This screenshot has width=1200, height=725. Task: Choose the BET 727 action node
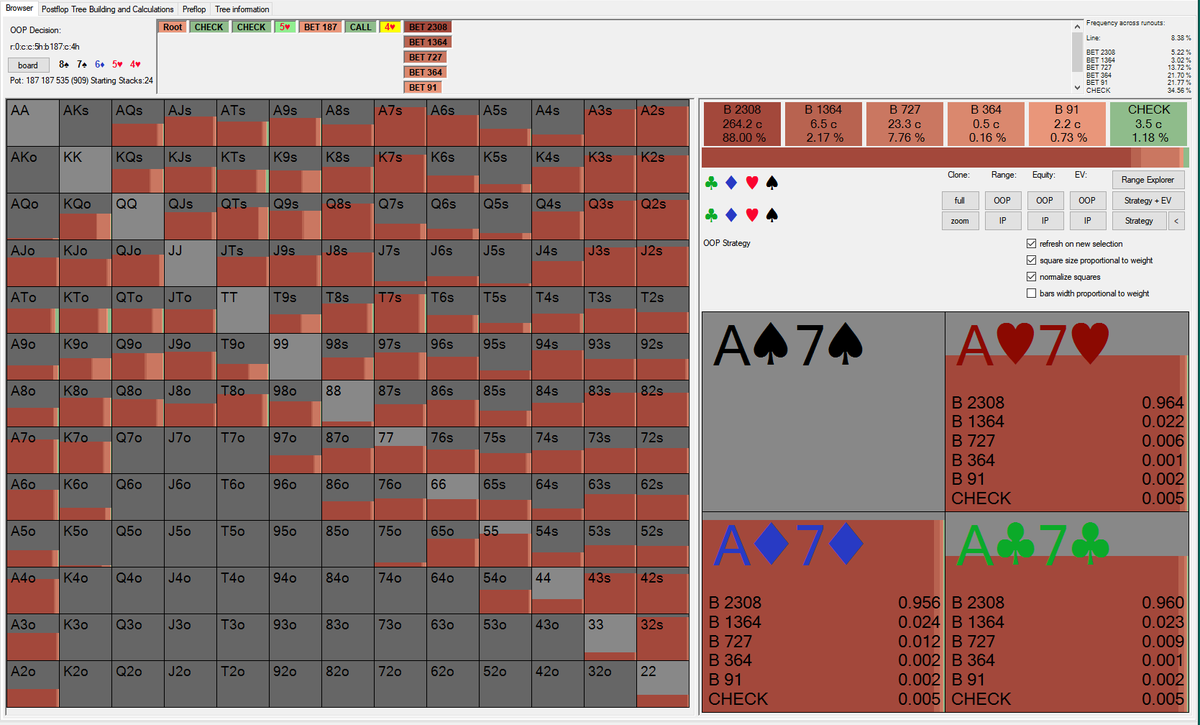pos(426,57)
